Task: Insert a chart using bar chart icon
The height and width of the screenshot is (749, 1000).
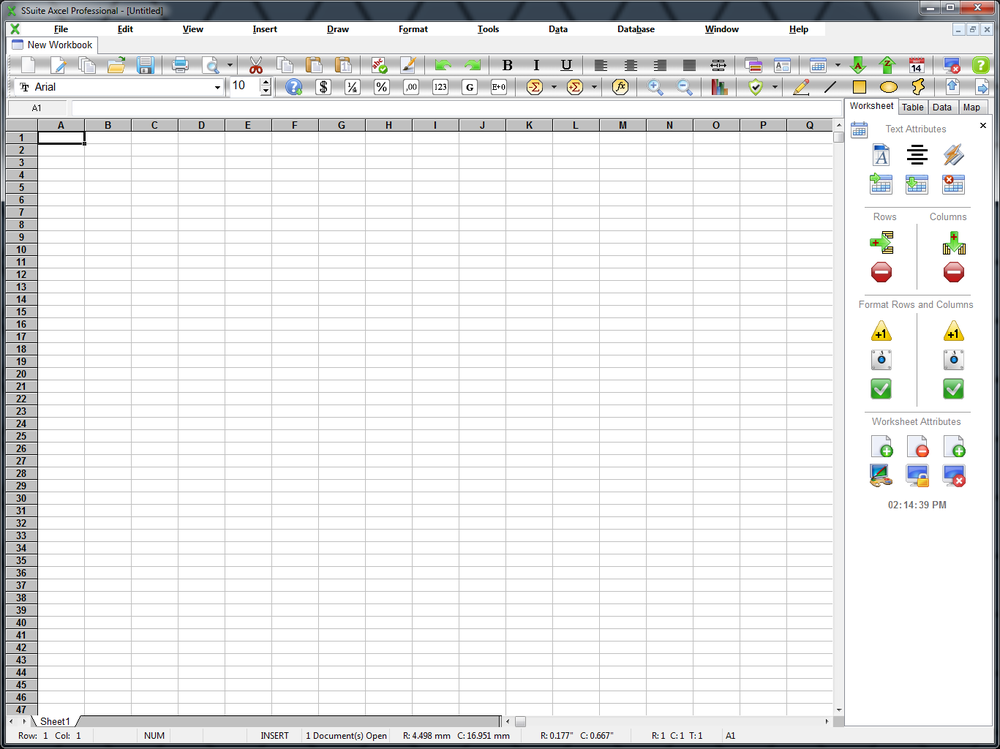Action: [719, 87]
